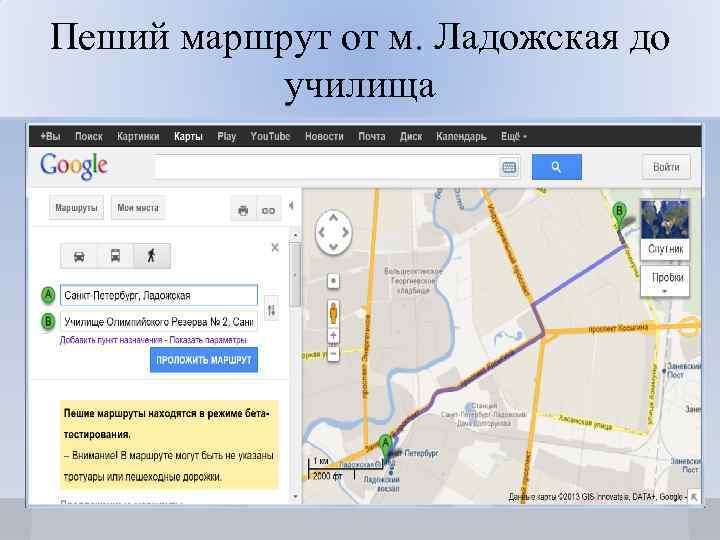The height and width of the screenshot is (540, 720).
Task: Open Карты in the top bar
Action: (x=188, y=136)
